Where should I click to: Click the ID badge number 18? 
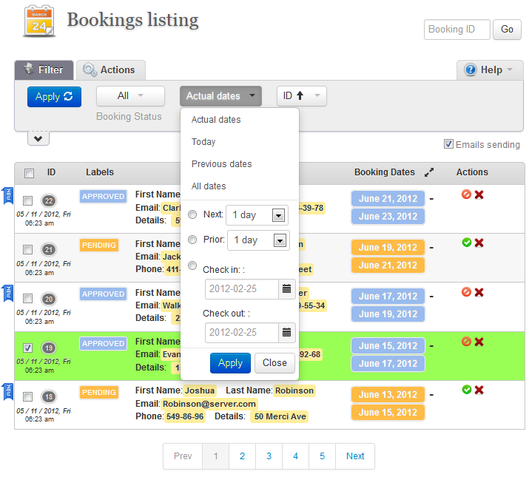pos(49,397)
